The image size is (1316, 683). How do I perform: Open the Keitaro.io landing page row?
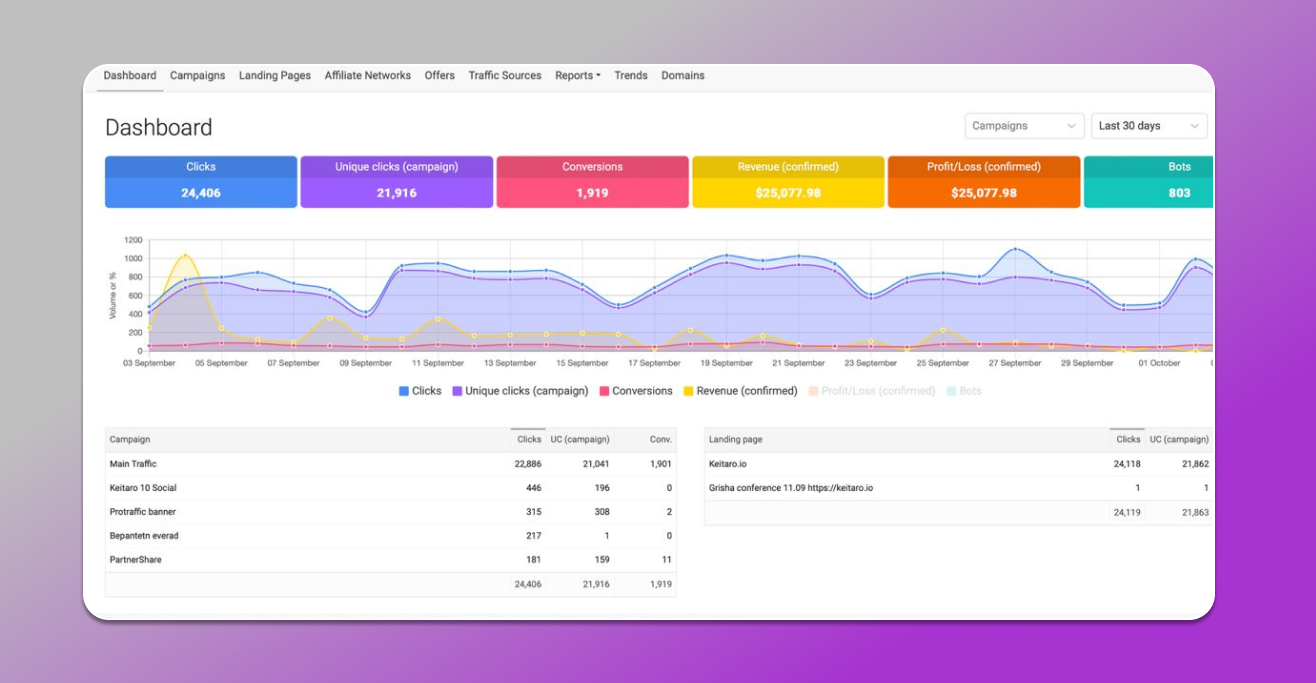pos(727,464)
